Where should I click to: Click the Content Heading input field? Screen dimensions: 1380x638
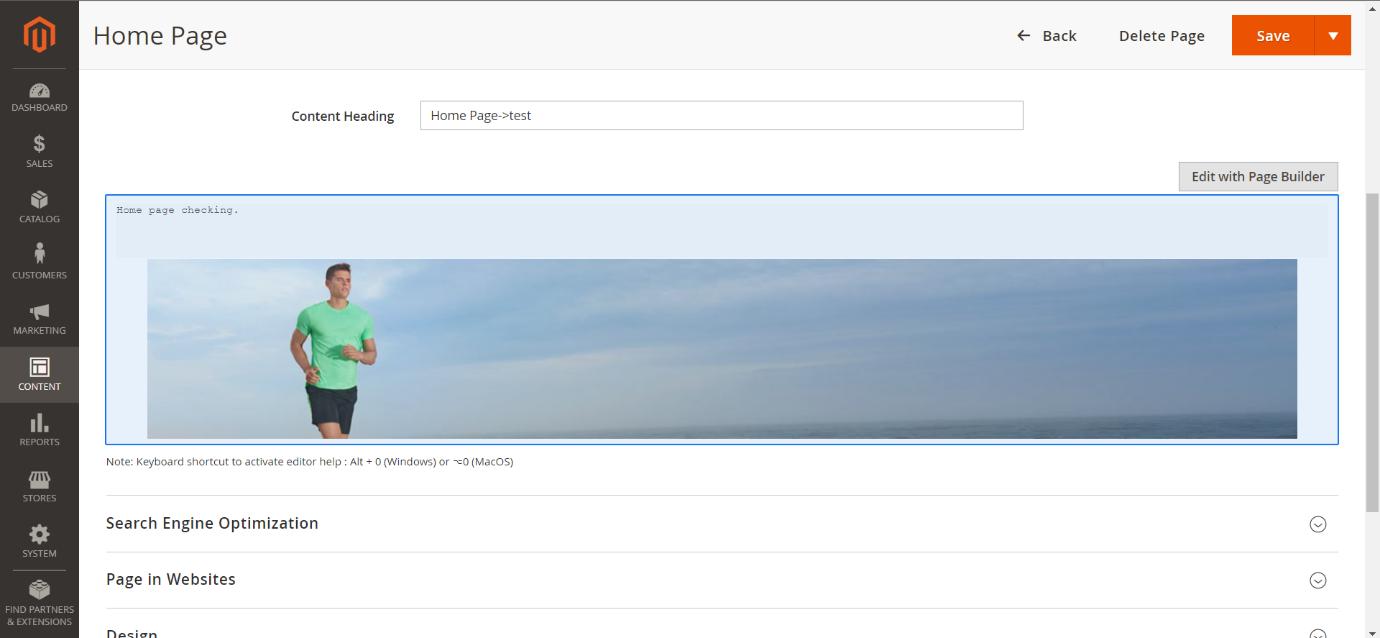(x=721, y=116)
